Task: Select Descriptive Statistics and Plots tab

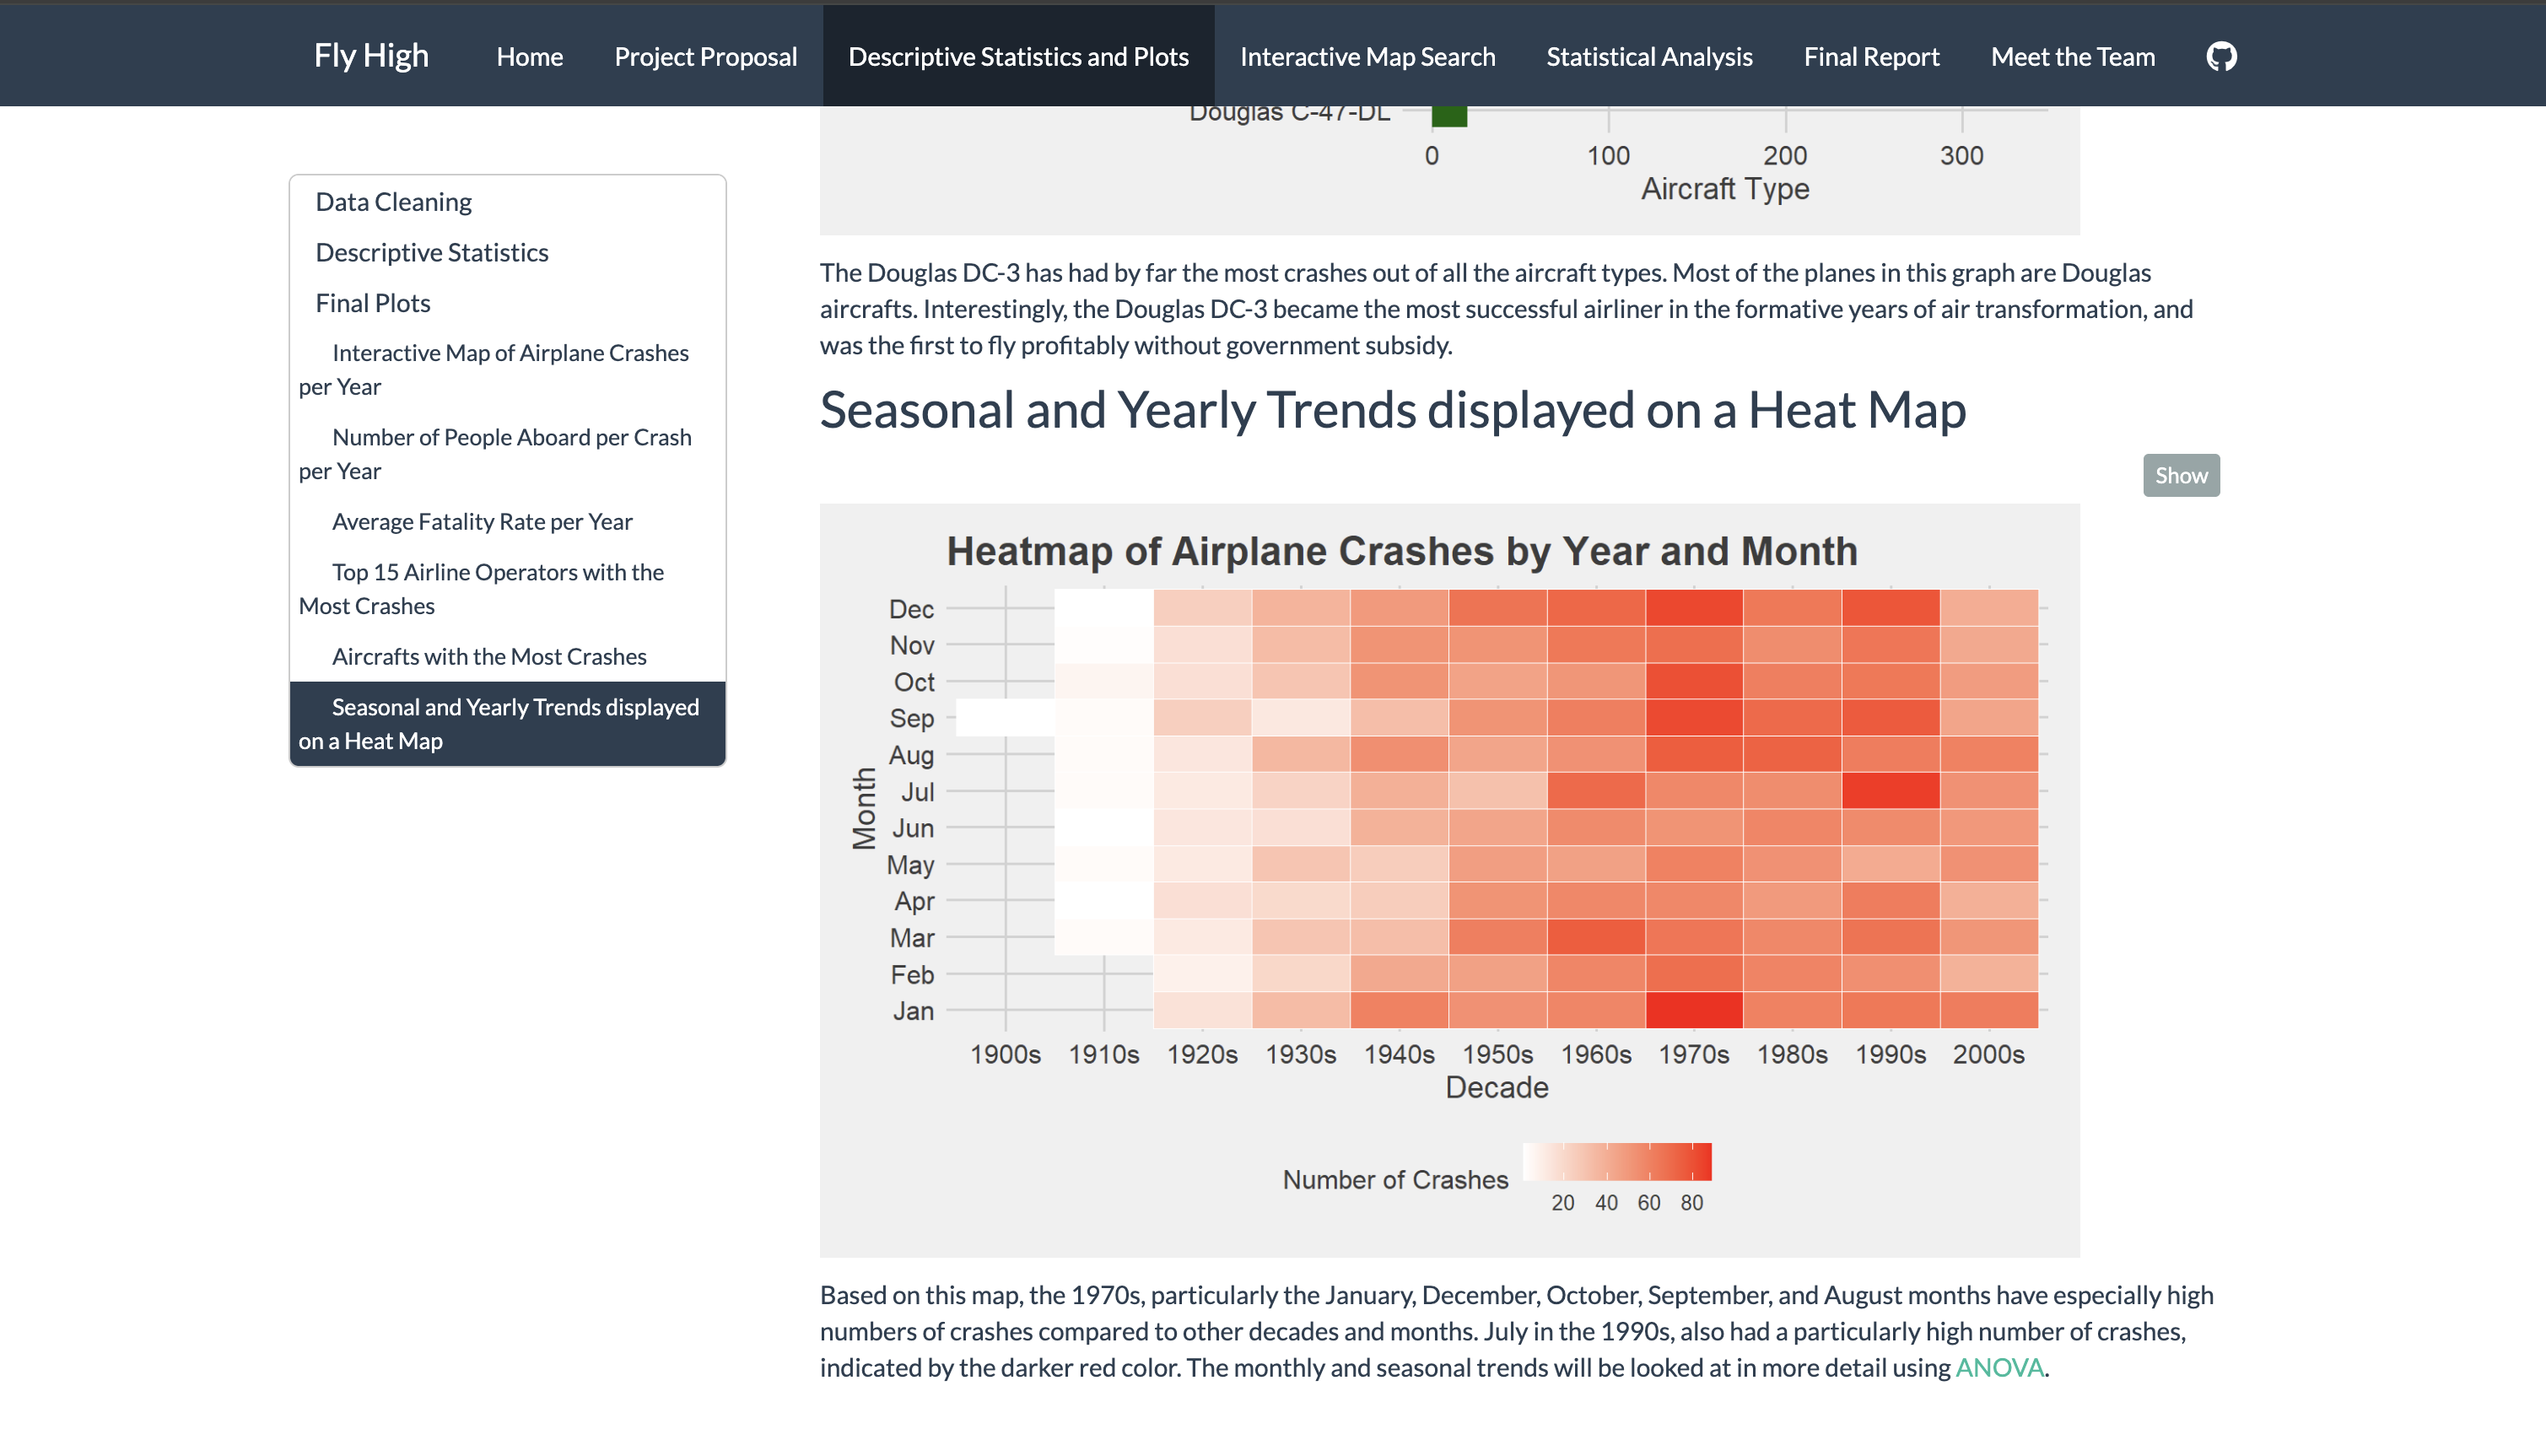Action: tap(1018, 56)
